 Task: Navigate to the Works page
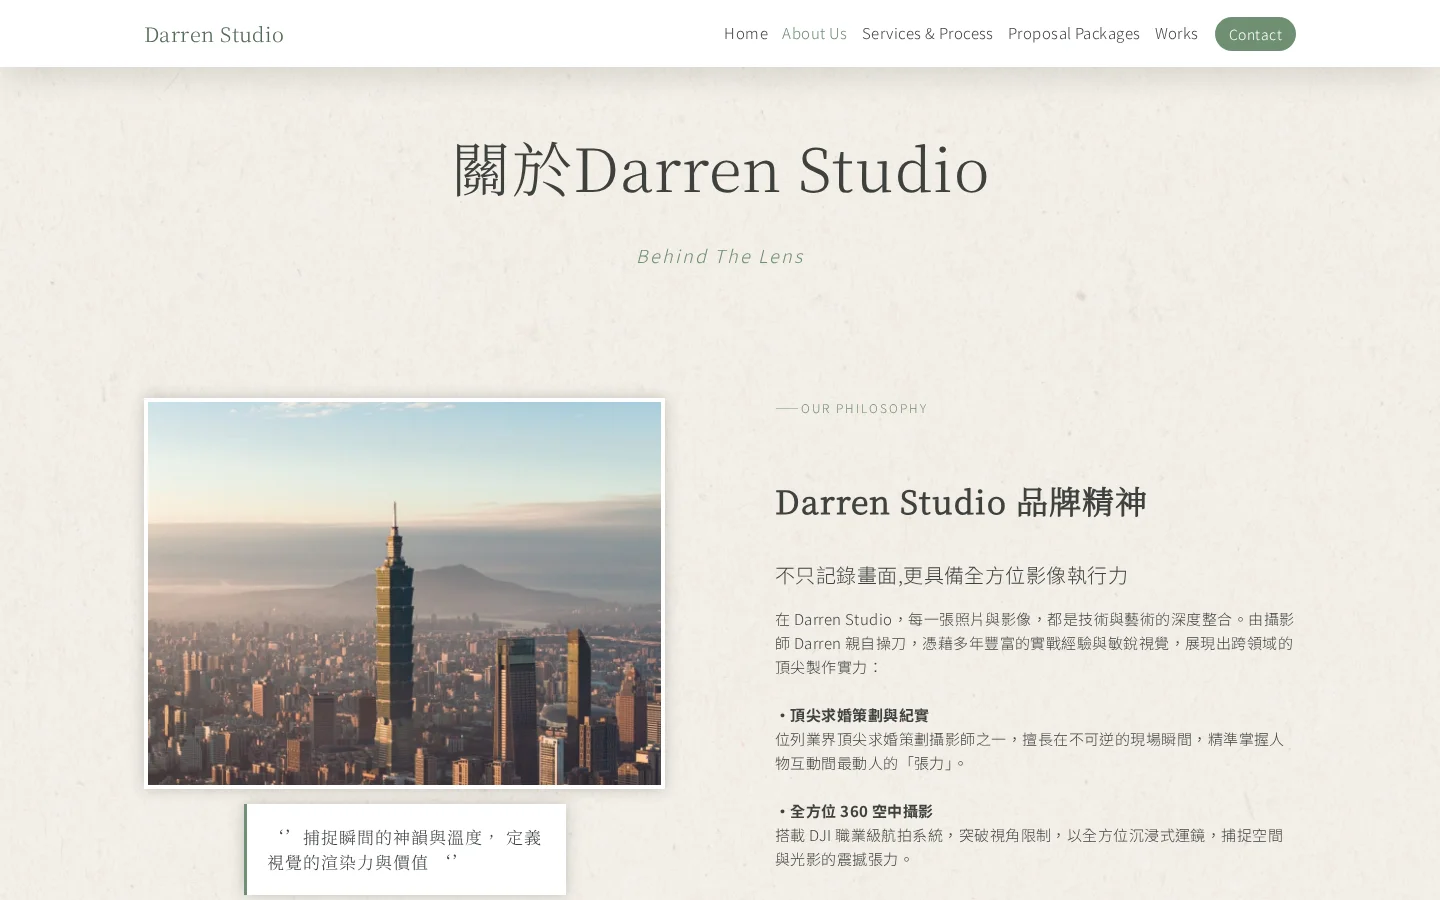[x=1176, y=33]
